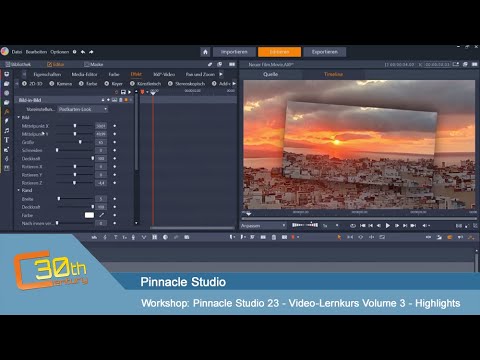Go to the Home screen
The image size is (480, 360).
205,52
